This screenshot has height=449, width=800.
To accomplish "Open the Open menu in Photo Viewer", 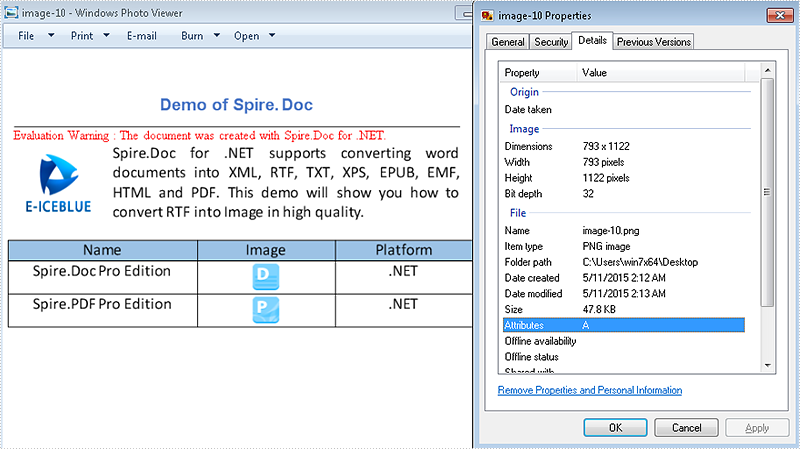I will click(x=246, y=36).
